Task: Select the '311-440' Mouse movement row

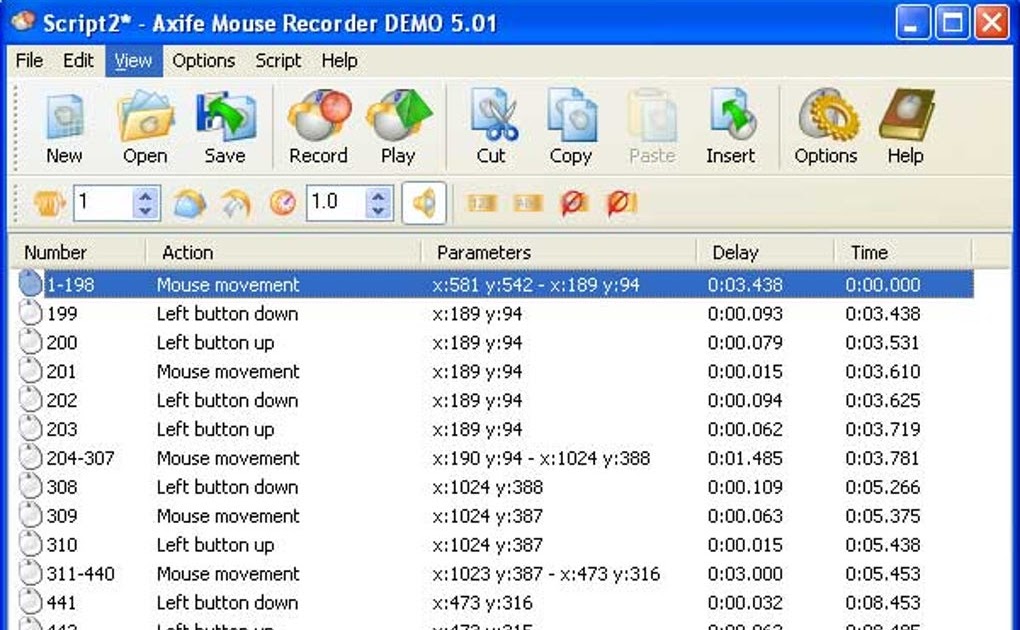Action: coord(494,573)
